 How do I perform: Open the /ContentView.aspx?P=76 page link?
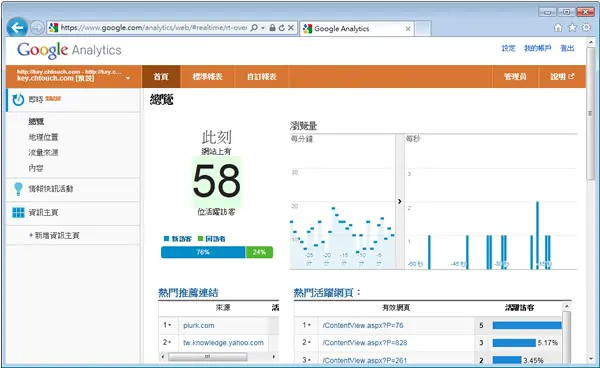point(363,326)
